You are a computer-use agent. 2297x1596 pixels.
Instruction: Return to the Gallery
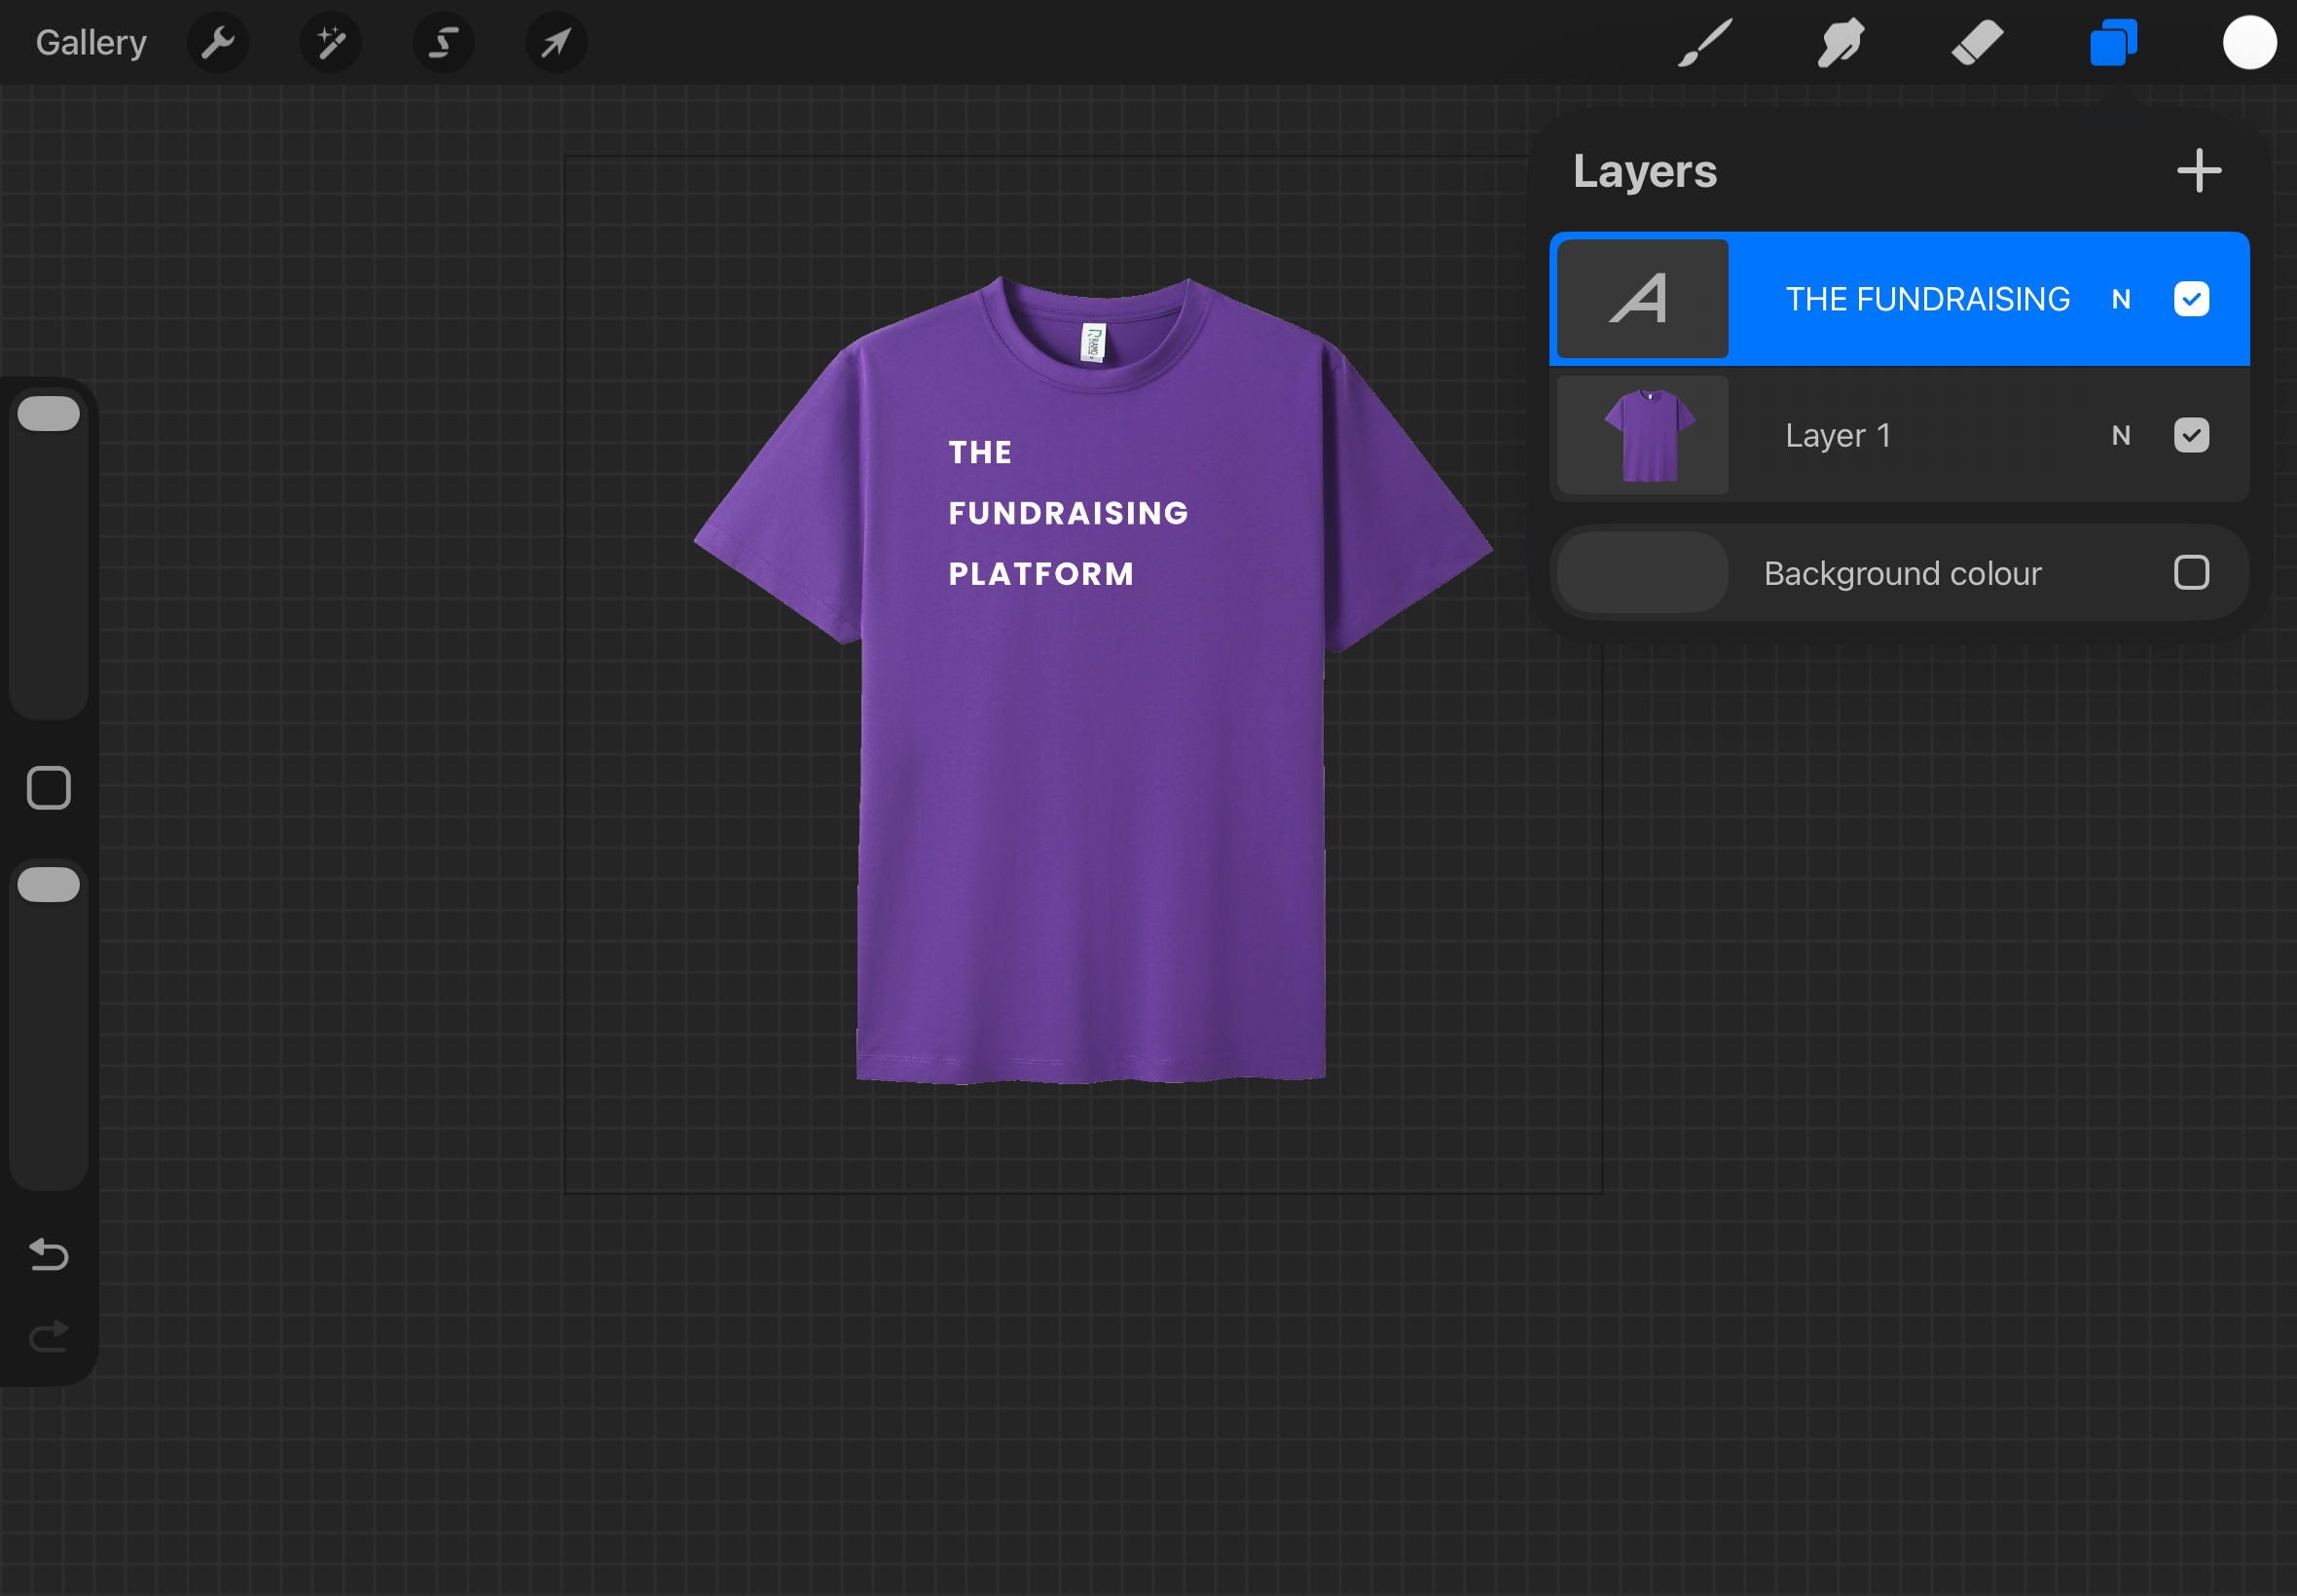pyautogui.click(x=91, y=43)
